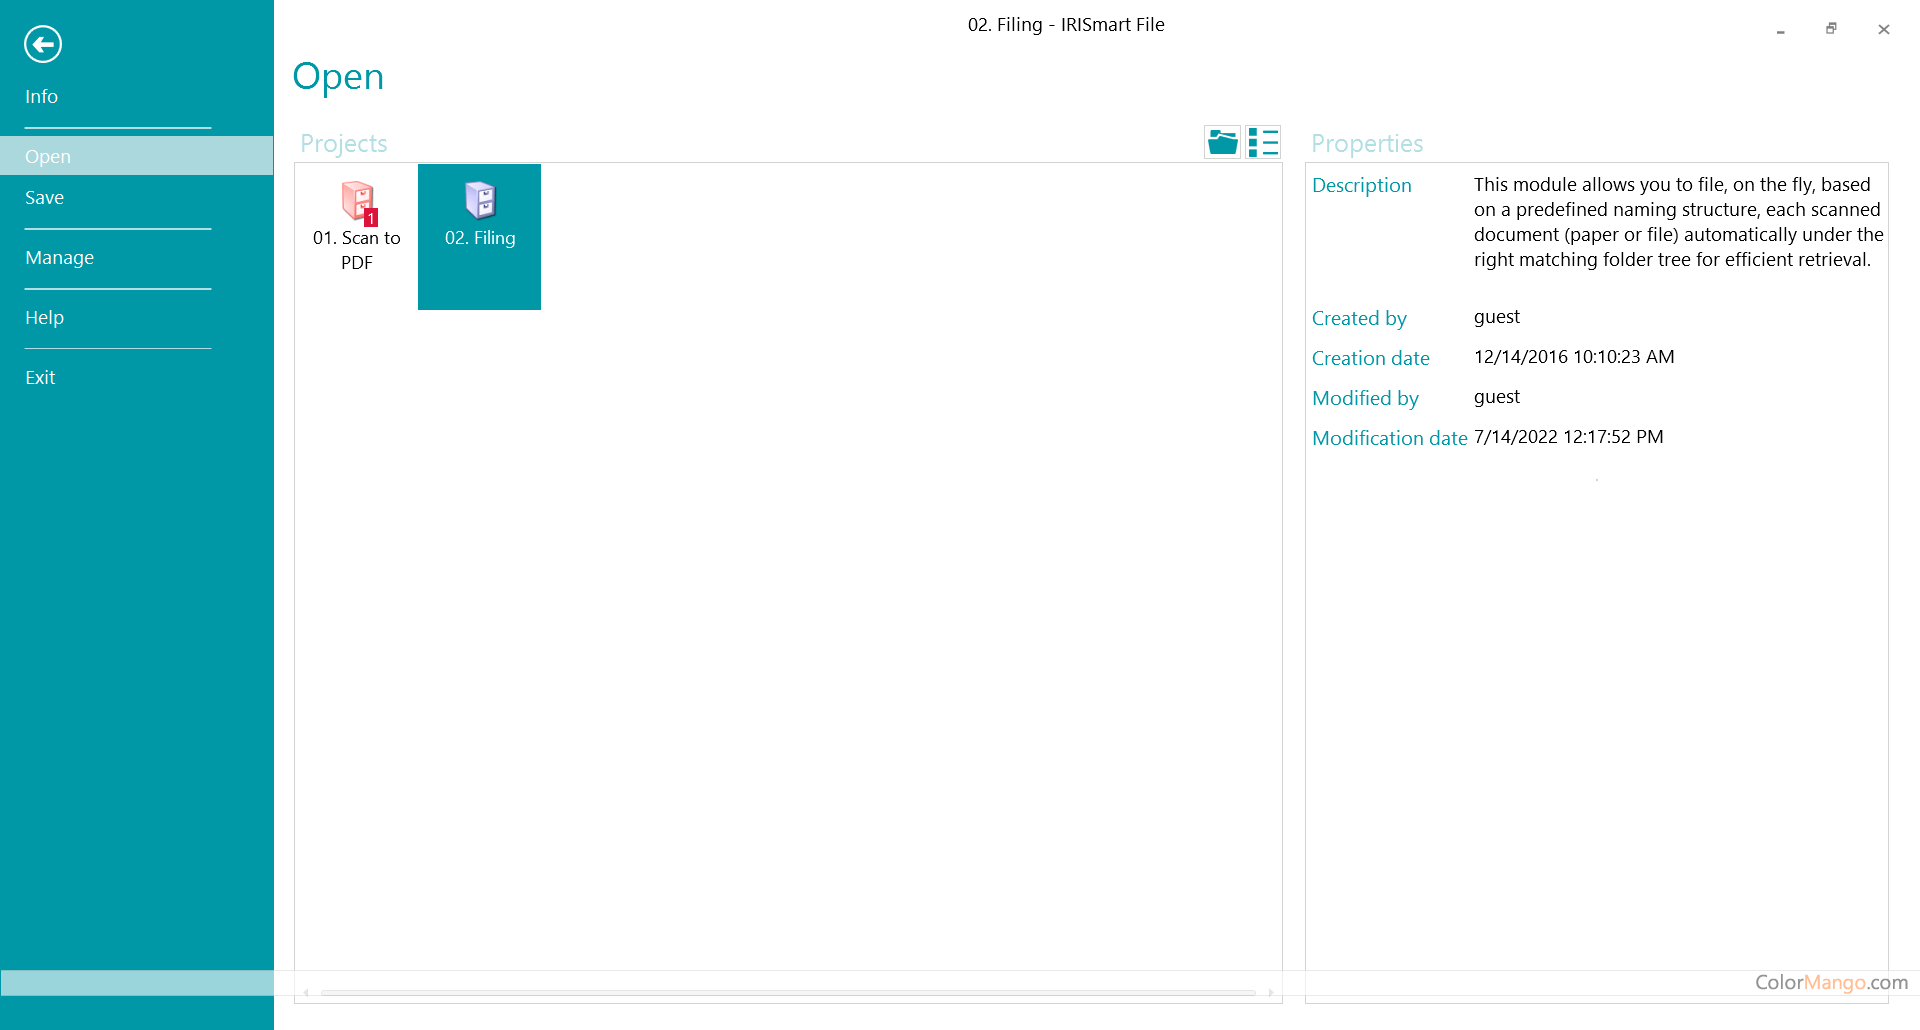The height and width of the screenshot is (1030, 1920).
Task: Choose Save in the sidebar
Action: pos(45,198)
